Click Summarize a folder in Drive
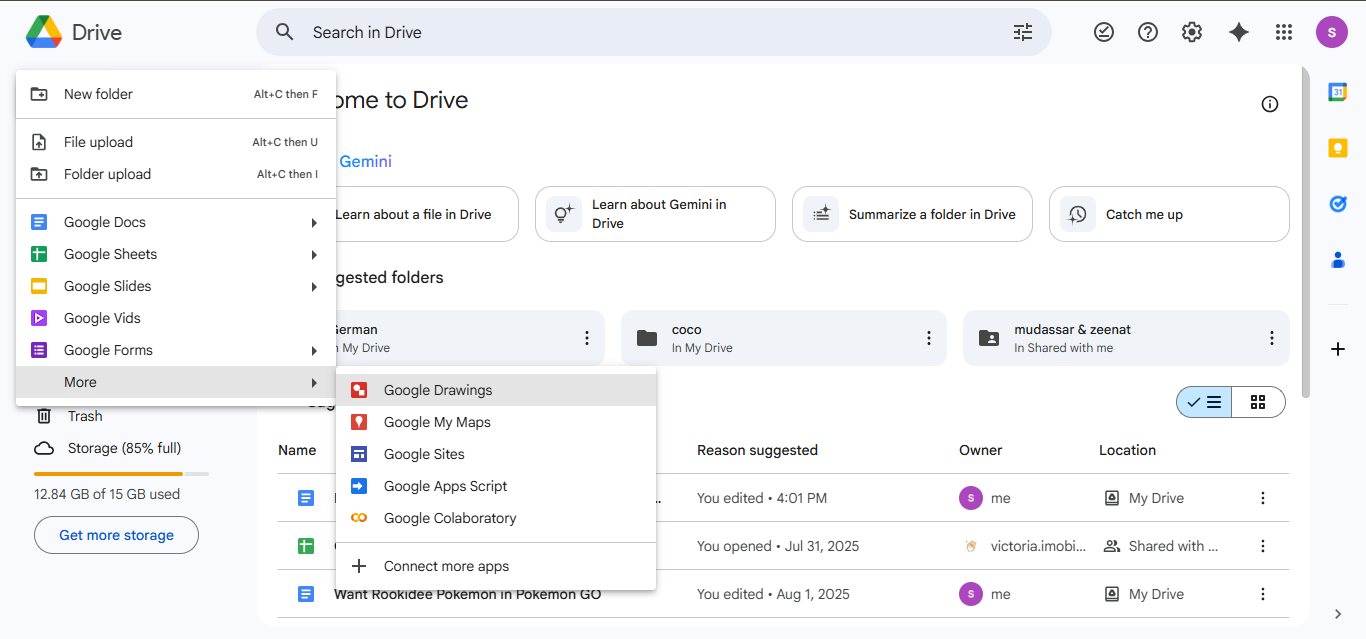Viewport: 1366px width, 639px height. [912, 214]
